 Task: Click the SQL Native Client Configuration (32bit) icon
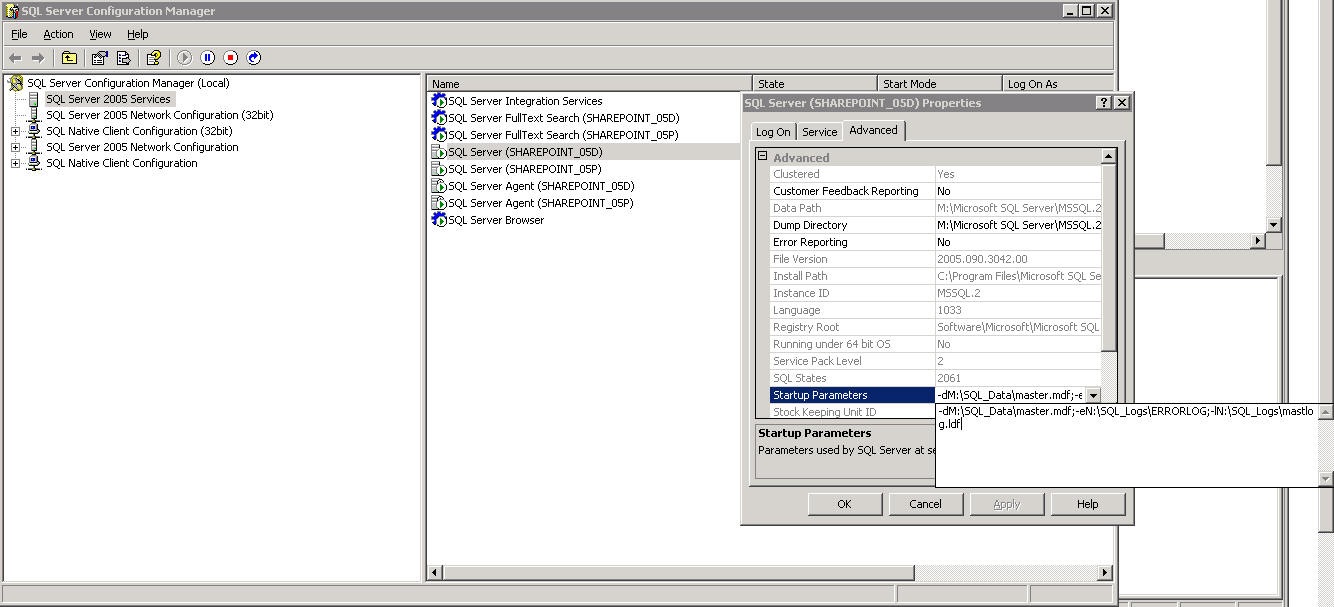pyautogui.click(x=34, y=131)
